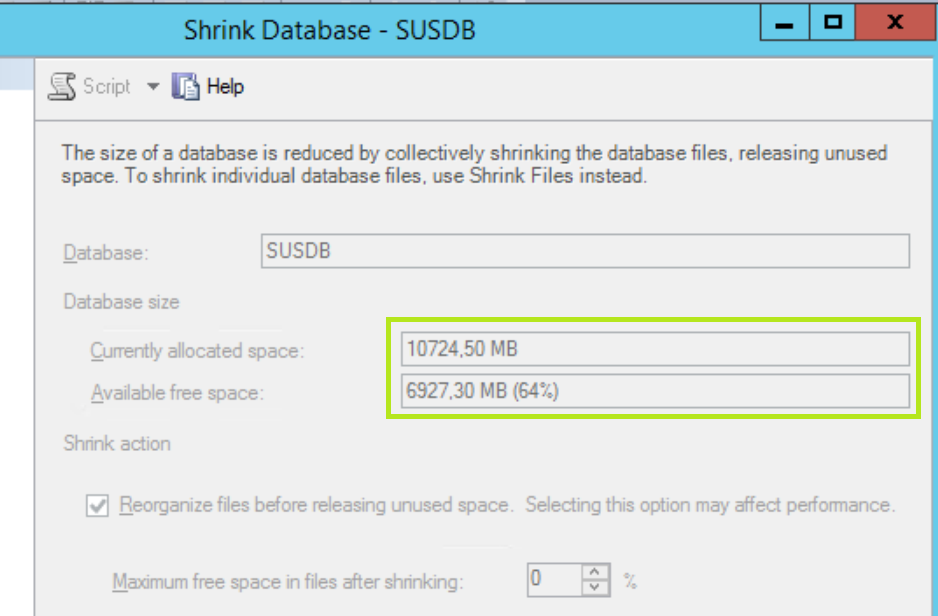Image resolution: width=938 pixels, height=616 pixels.
Task: Minimize the Shrink Database window
Action: tap(787, 23)
